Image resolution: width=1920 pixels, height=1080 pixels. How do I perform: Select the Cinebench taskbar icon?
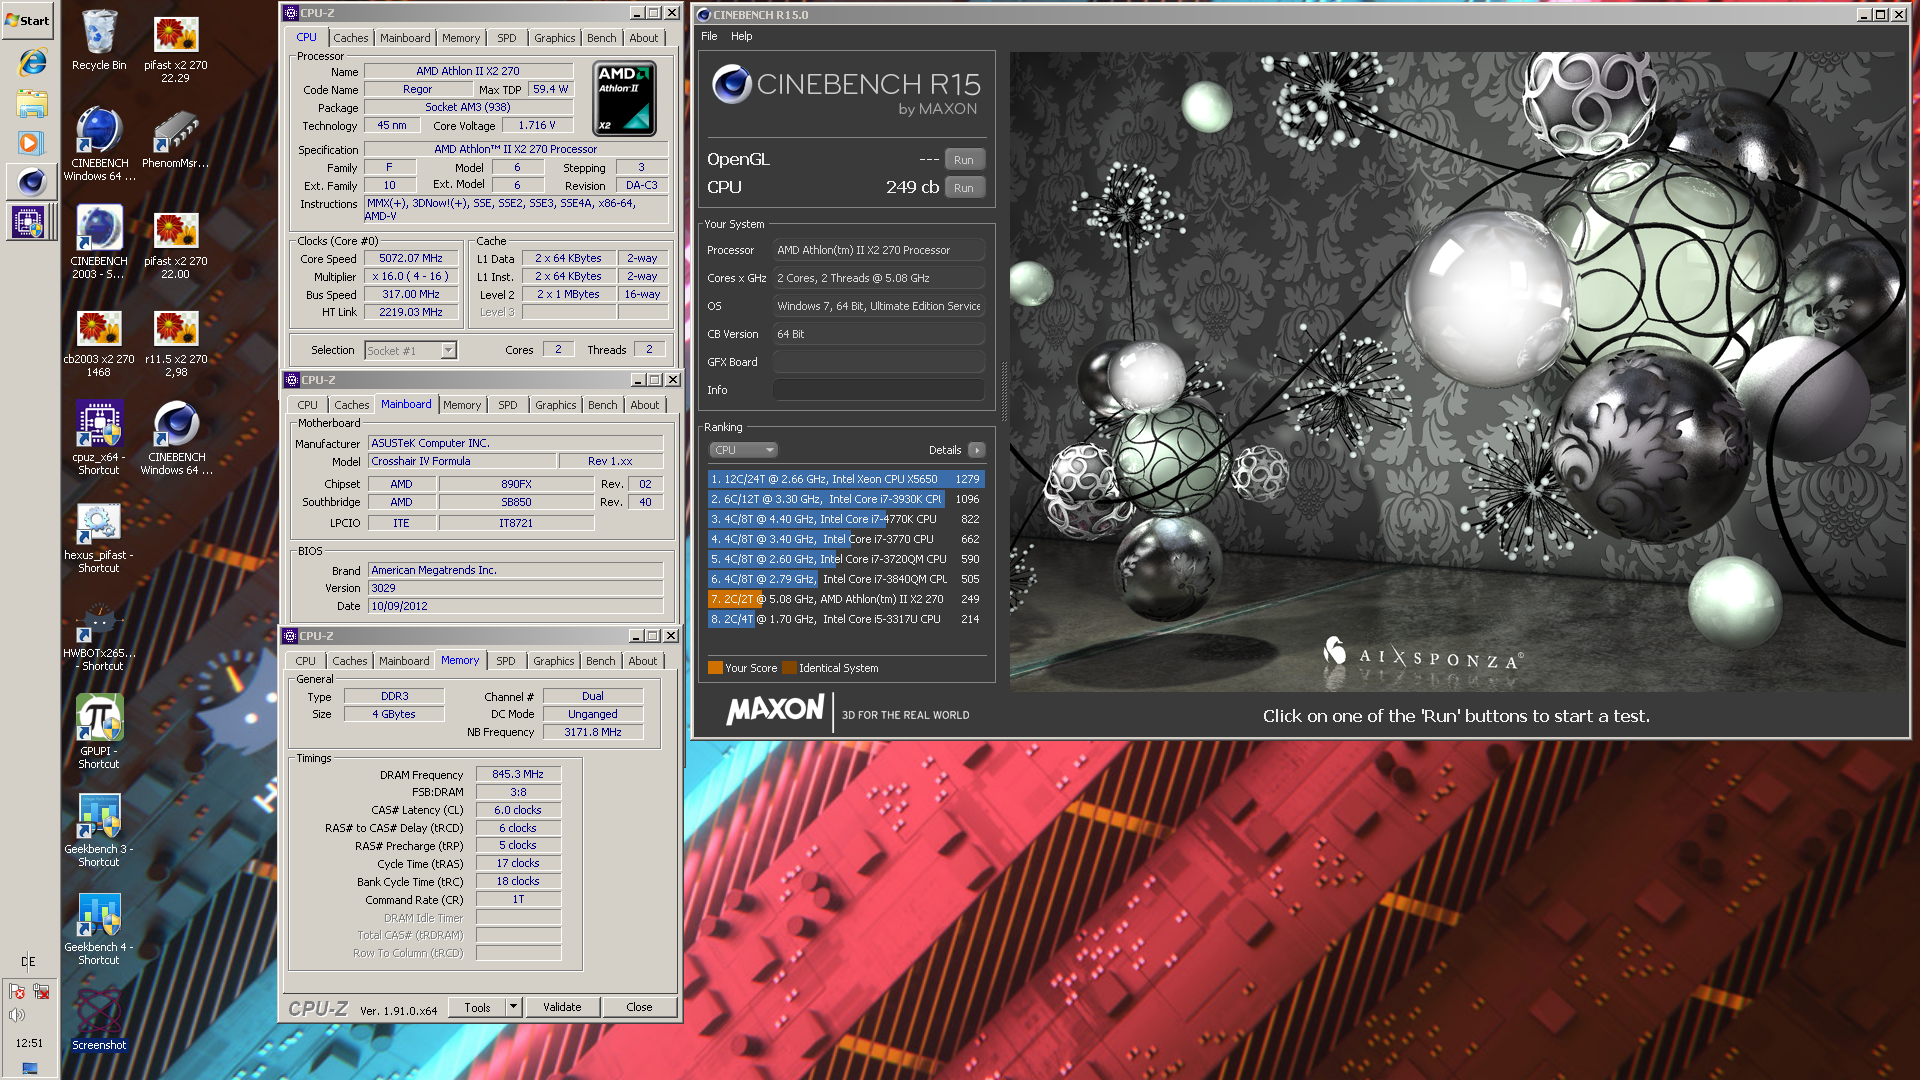(x=30, y=181)
